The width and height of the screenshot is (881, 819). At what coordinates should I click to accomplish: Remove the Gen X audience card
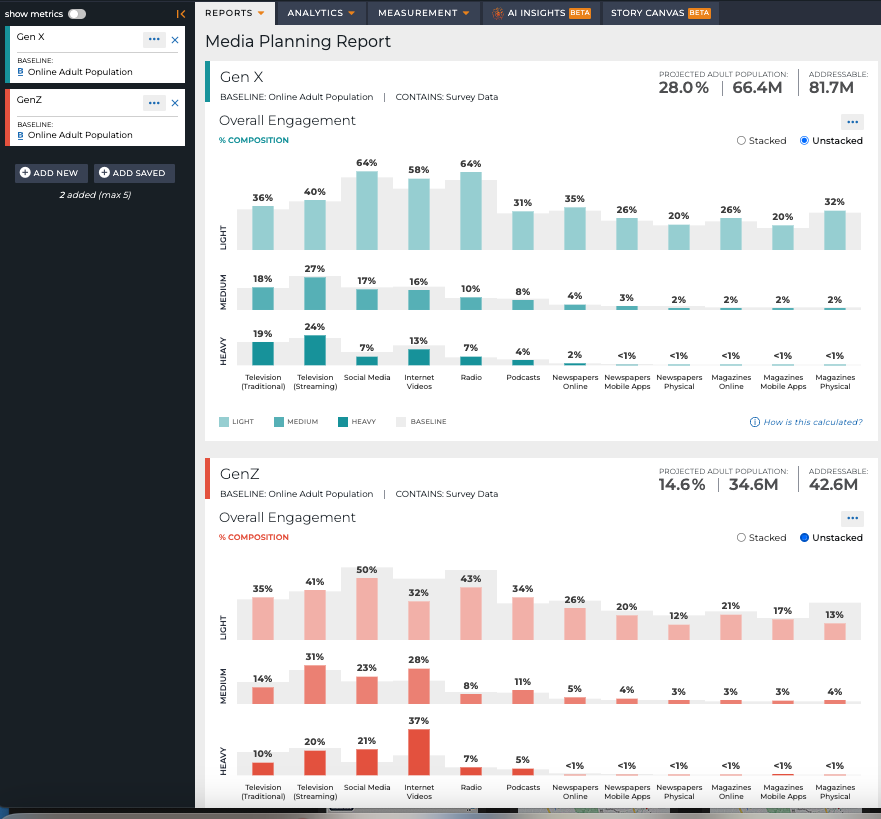[x=175, y=40]
